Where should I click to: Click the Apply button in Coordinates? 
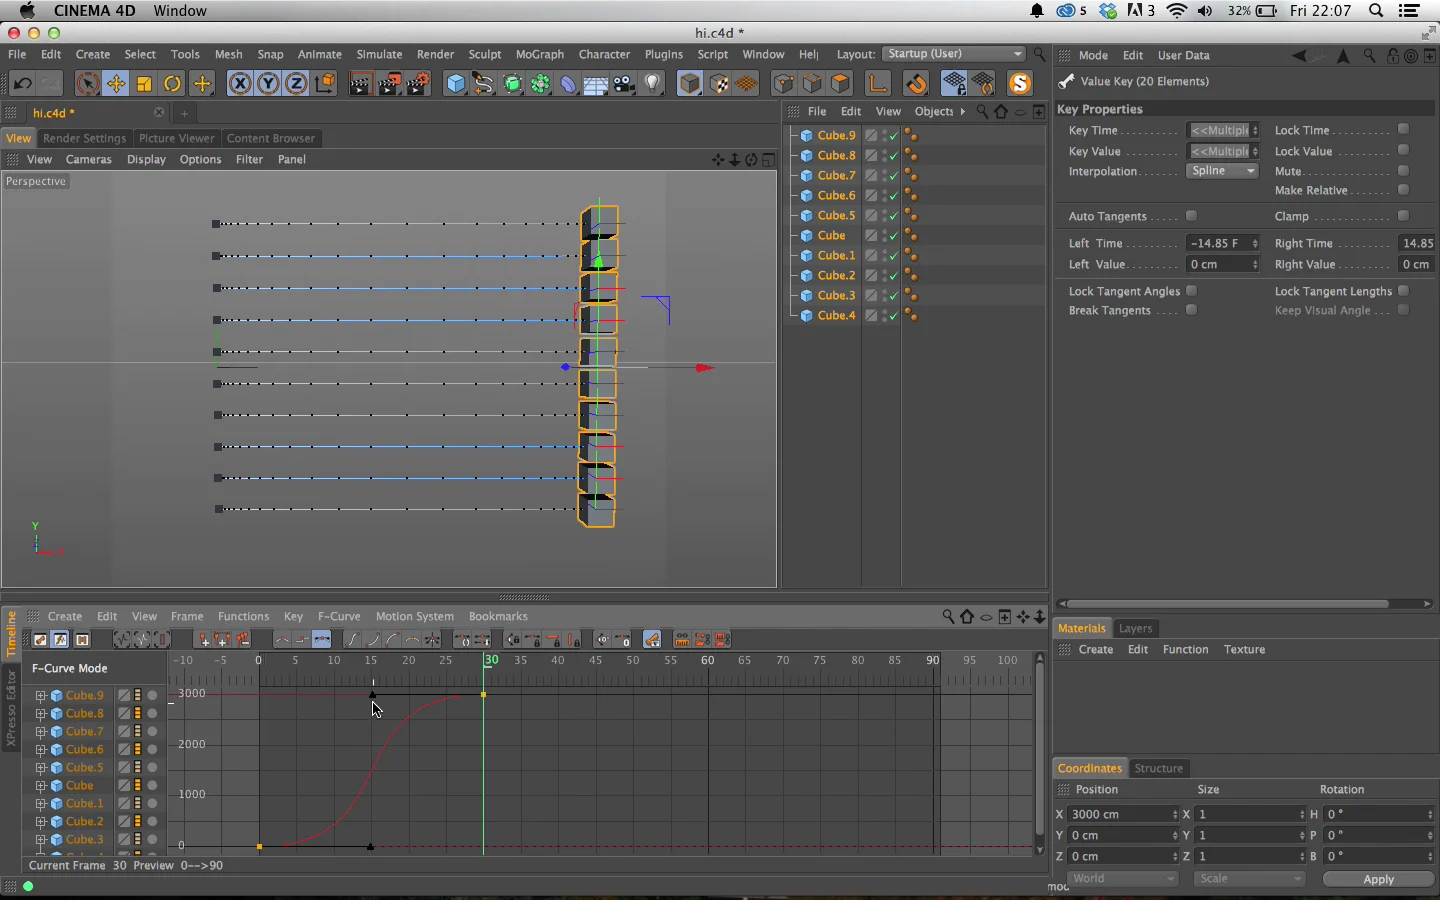click(x=1378, y=879)
